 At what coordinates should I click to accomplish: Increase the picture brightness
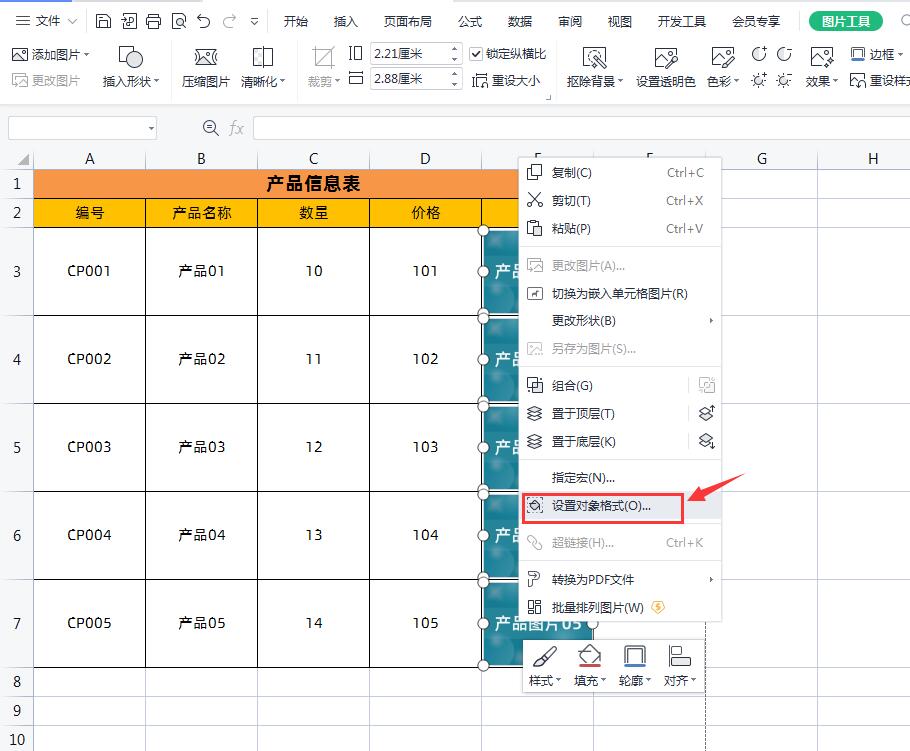pos(760,81)
